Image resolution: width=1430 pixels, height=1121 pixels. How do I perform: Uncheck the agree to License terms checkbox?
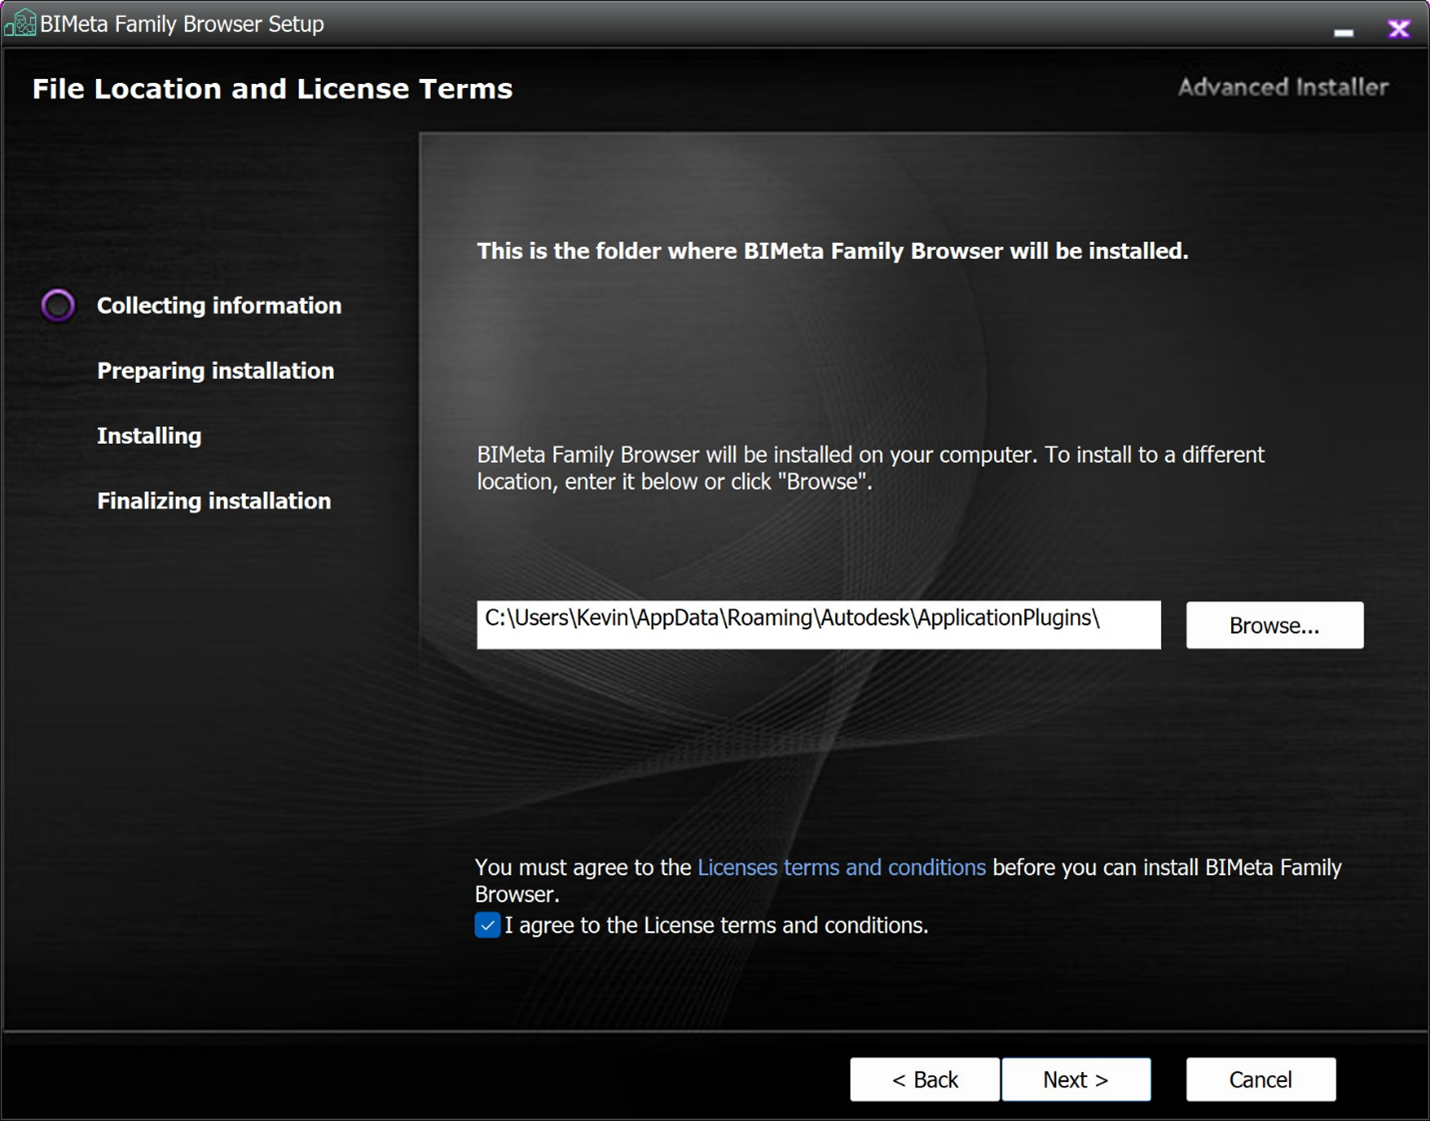click(x=487, y=925)
